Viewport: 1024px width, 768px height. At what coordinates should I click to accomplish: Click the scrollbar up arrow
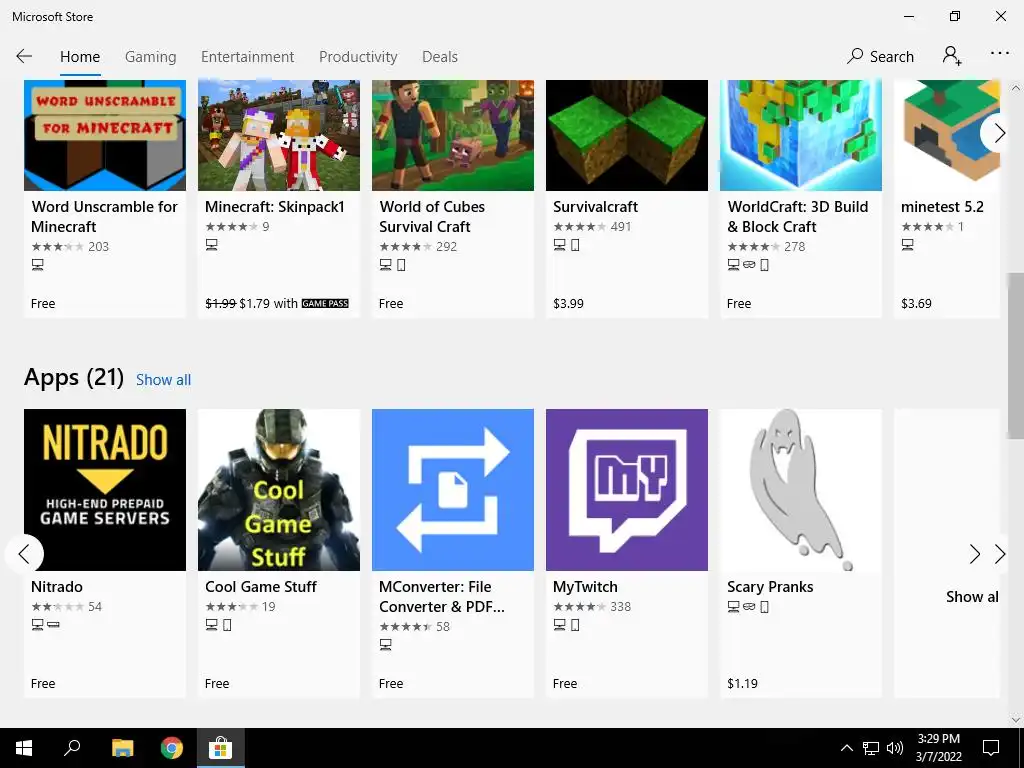[x=1016, y=88]
